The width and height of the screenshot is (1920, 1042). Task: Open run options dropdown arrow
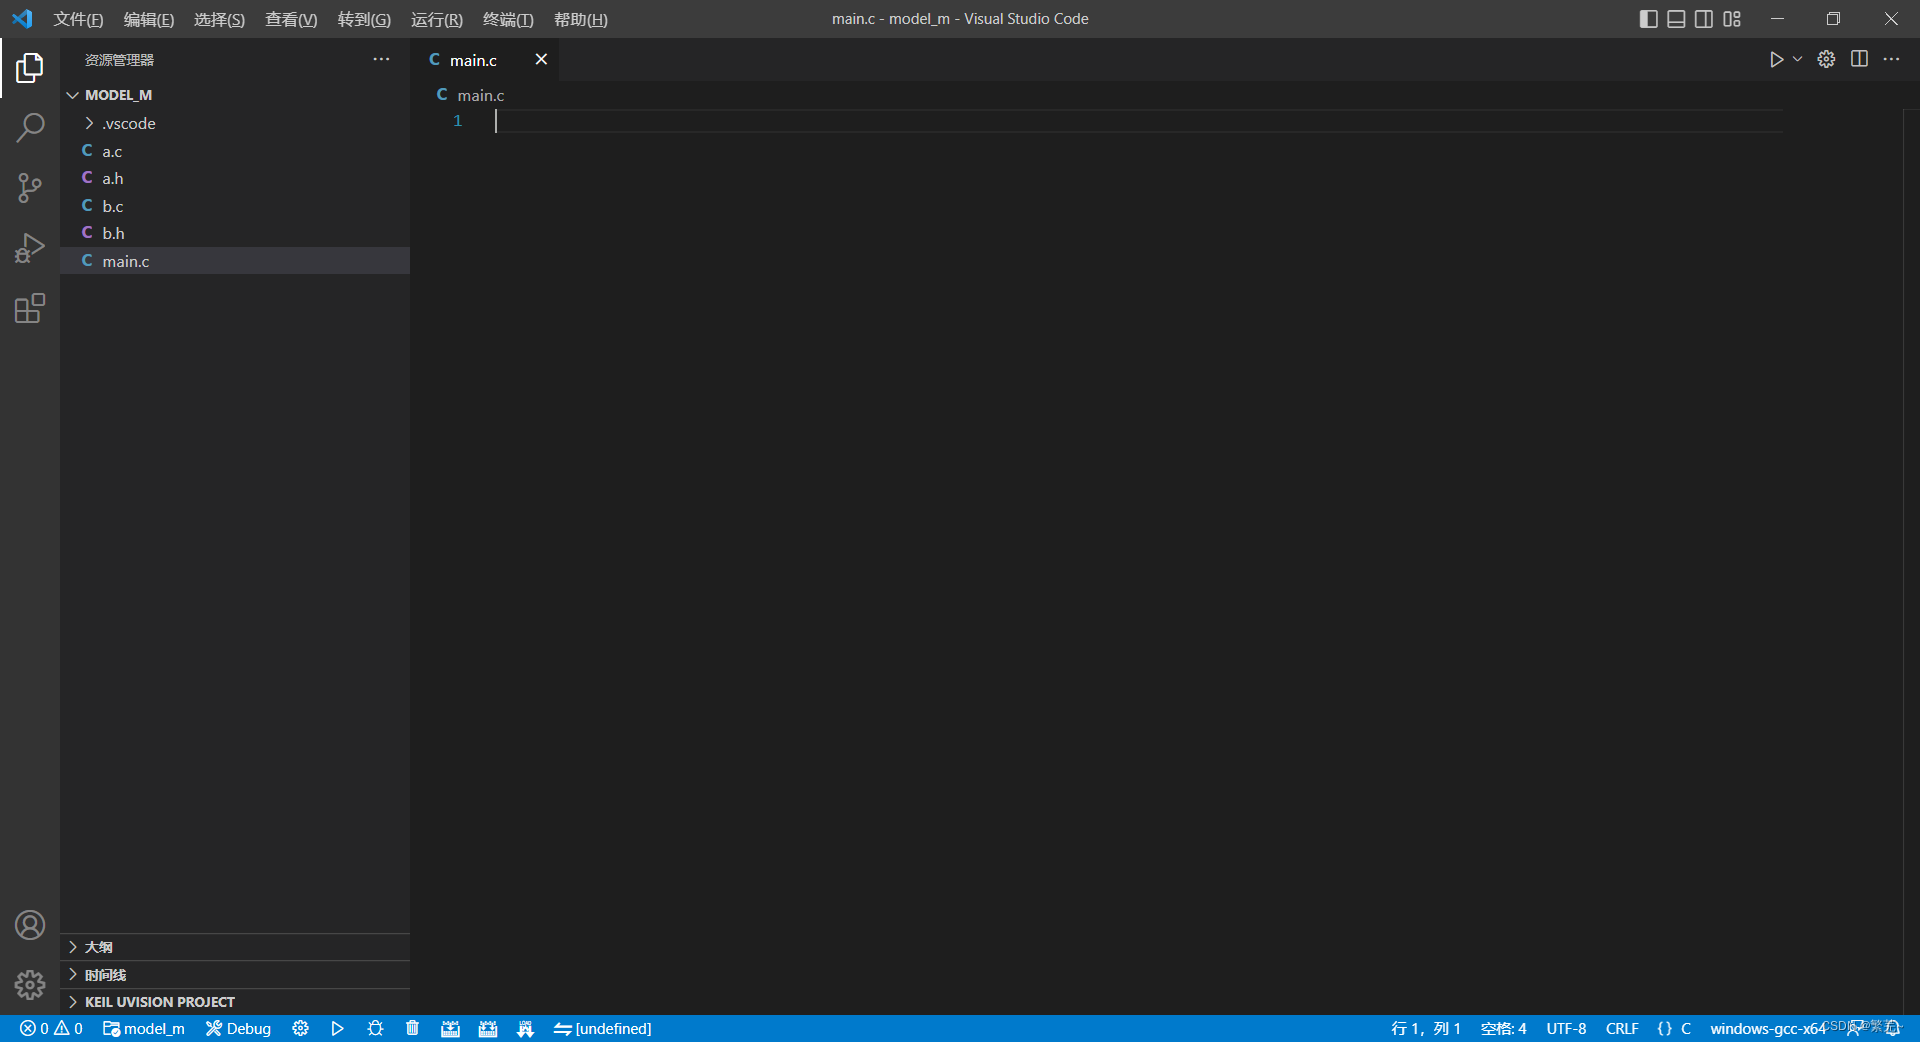[x=1797, y=60]
